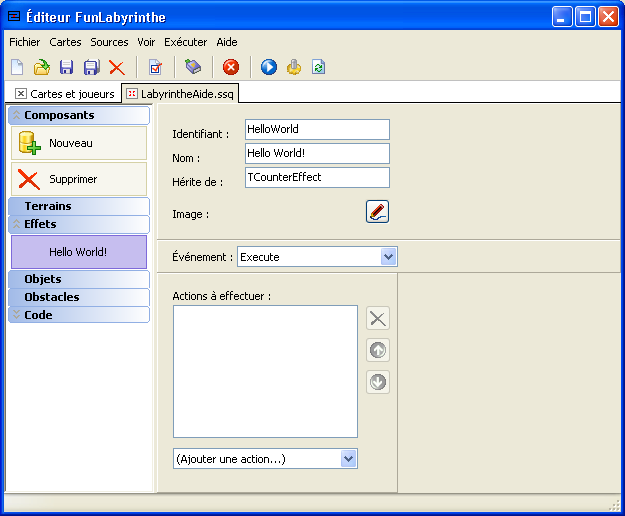Click the delete action X button beside the list

point(378,318)
